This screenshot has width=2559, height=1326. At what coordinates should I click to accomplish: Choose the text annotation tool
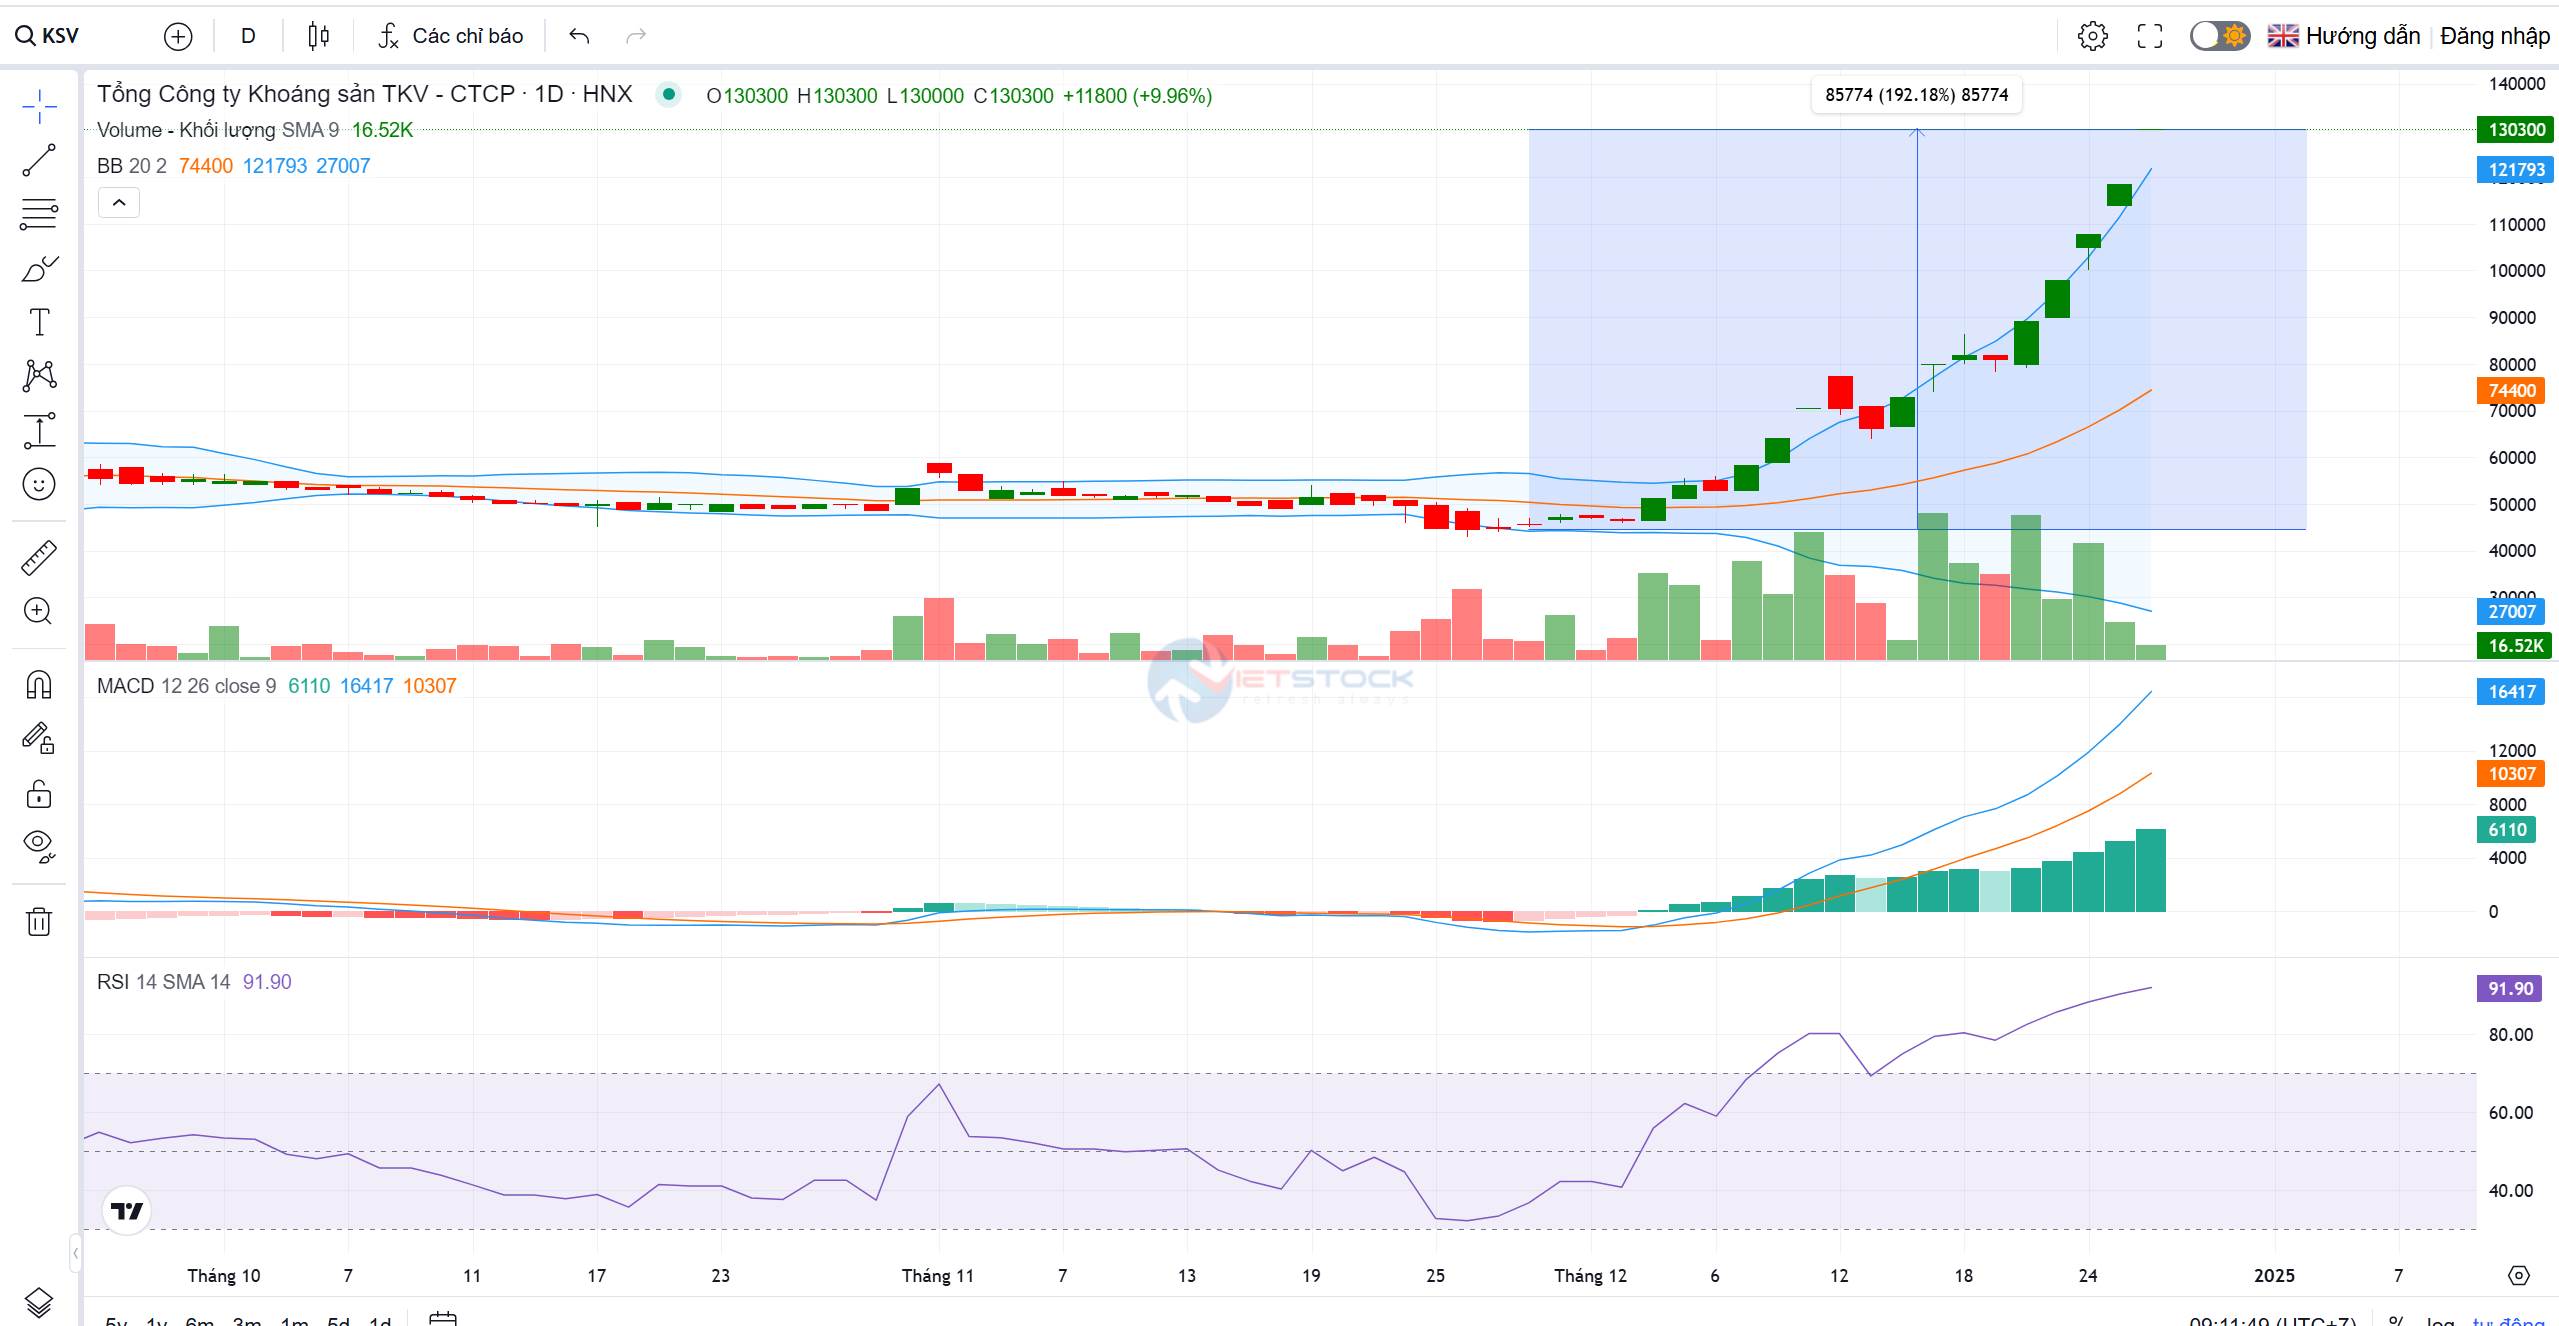(39, 323)
